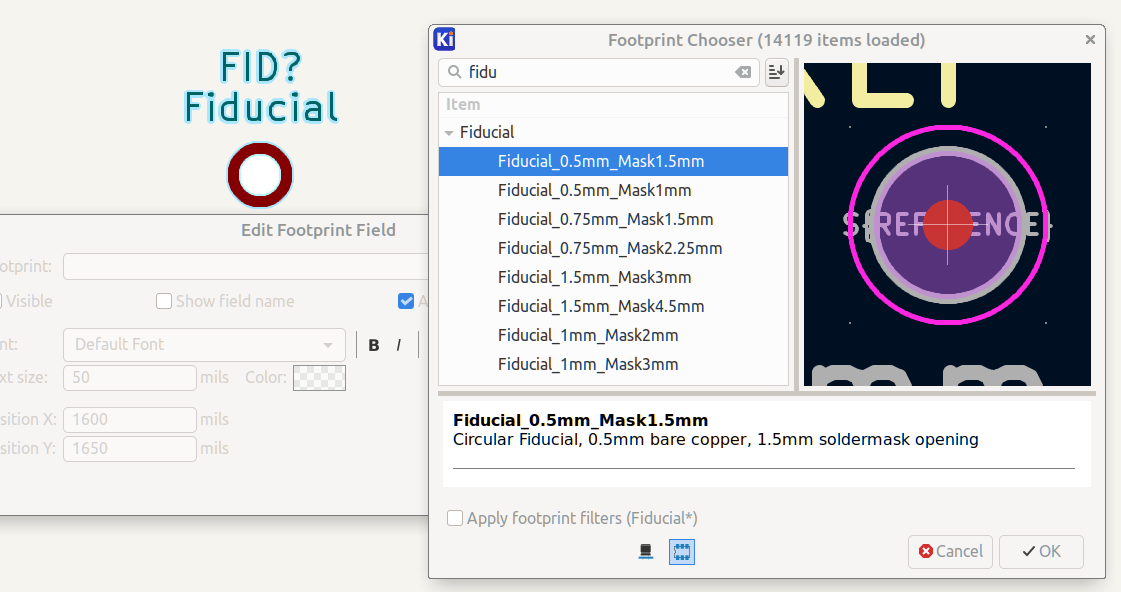Screen dimensions: 1121x592
Task: Click the KiCad logo in title bar
Action: (x=445, y=40)
